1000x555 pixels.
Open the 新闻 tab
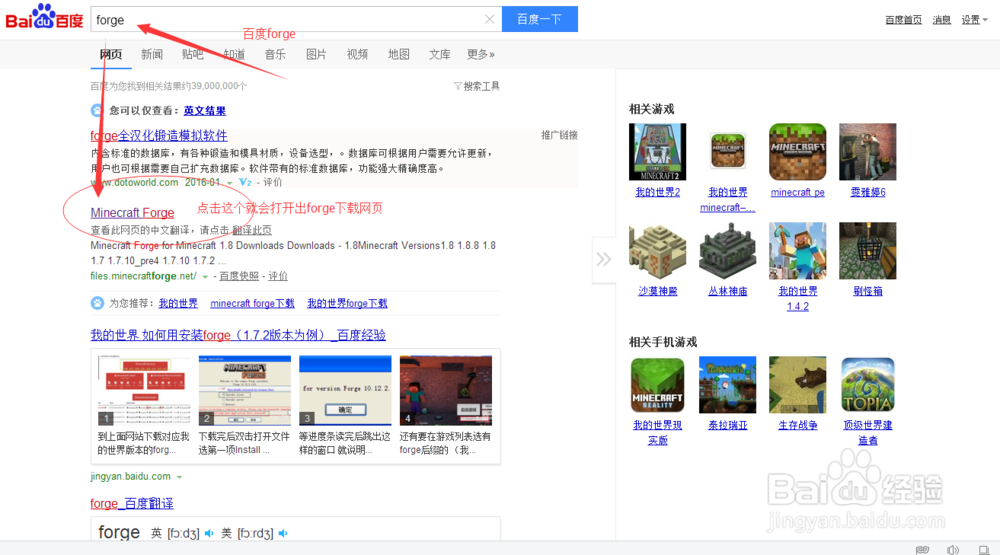click(x=152, y=54)
